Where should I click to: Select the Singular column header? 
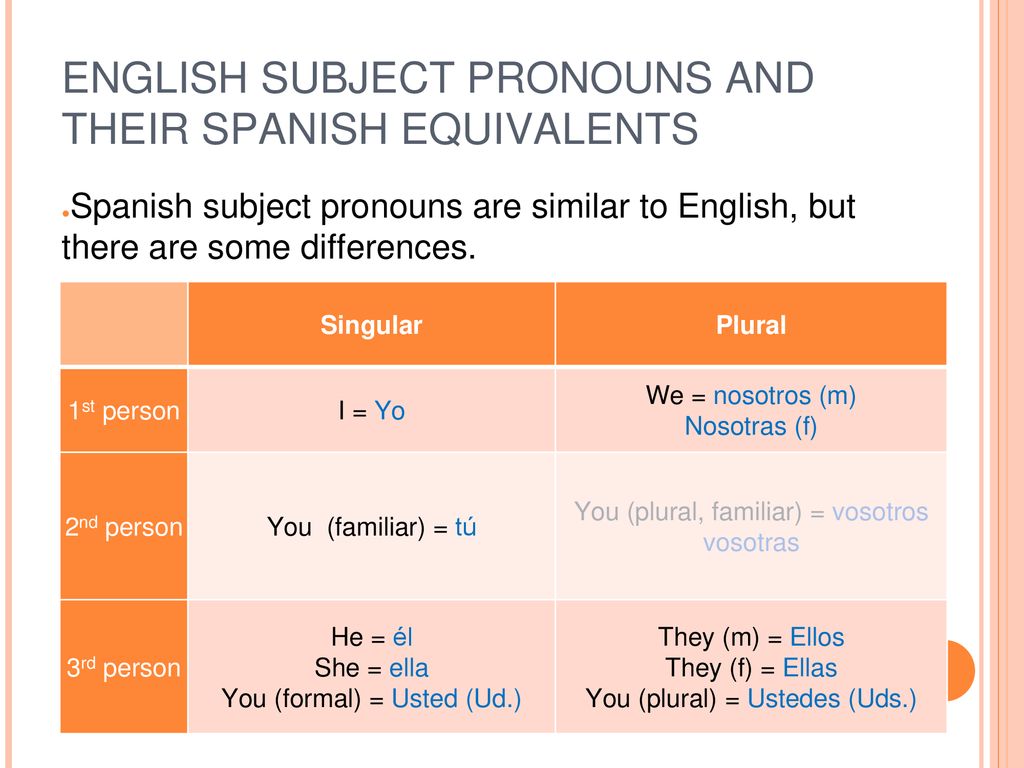point(371,325)
